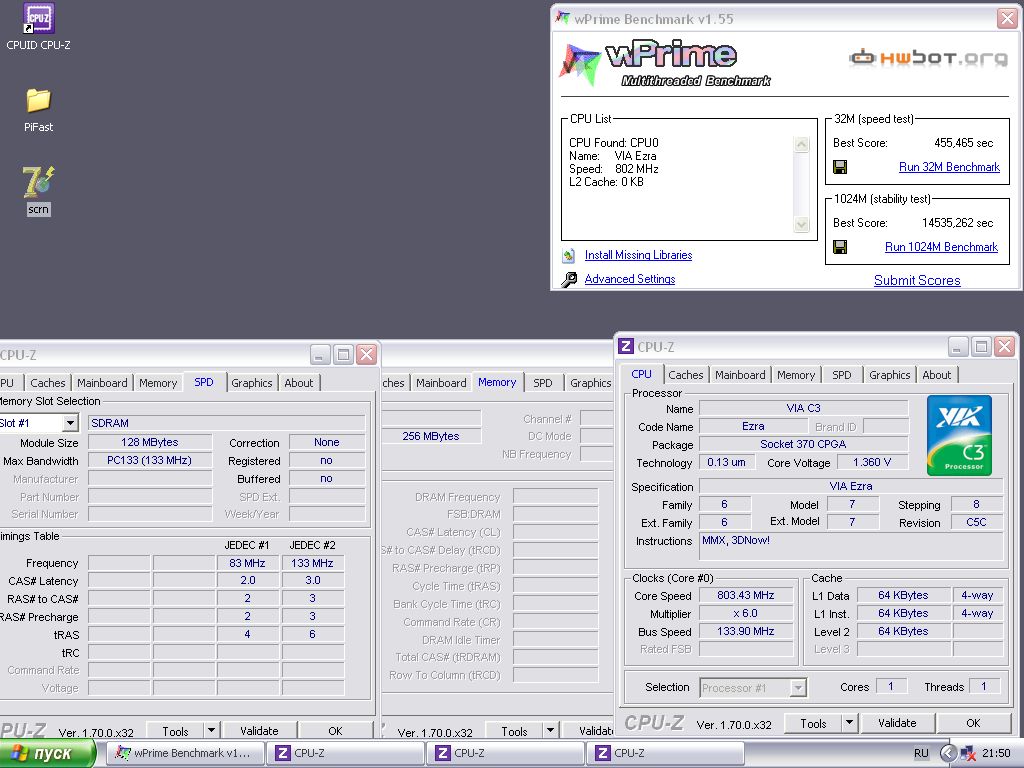1024x768 pixels.
Task: Run the 1024M Benchmark
Action: click(941, 247)
